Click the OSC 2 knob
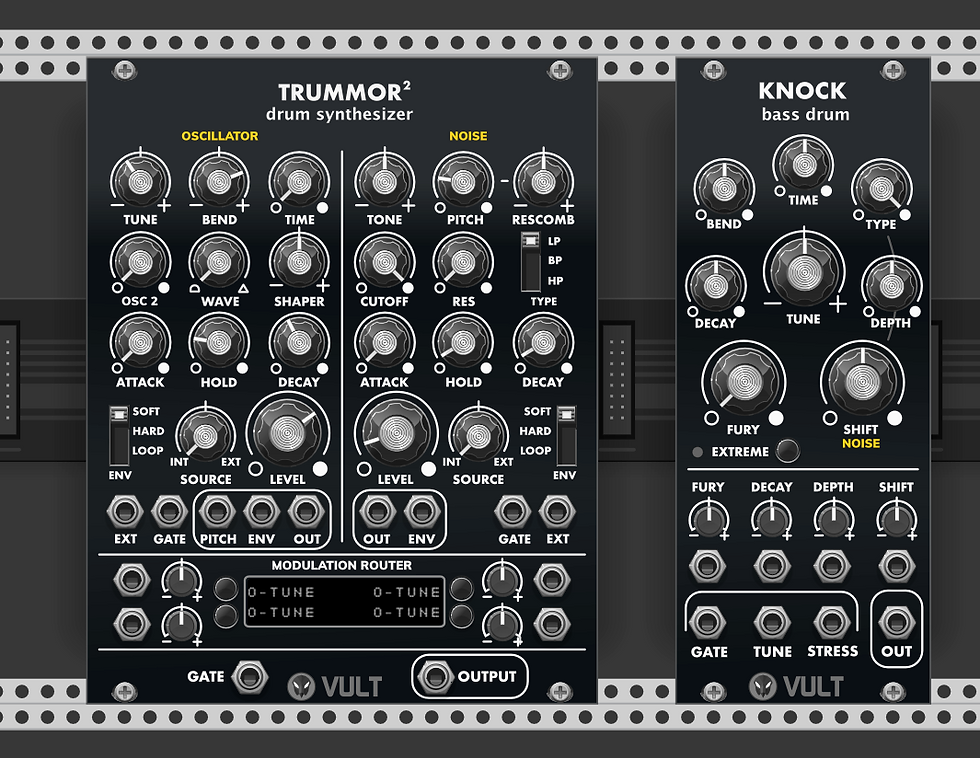 pyautogui.click(x=140, y=262)
